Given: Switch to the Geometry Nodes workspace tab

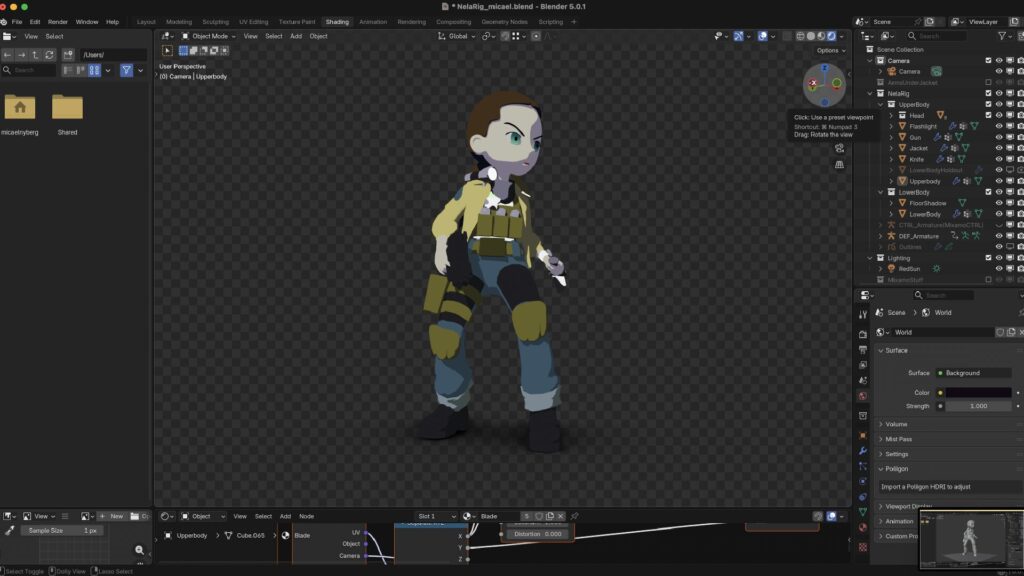Looking at the screenshot, I should coord(503,21).
